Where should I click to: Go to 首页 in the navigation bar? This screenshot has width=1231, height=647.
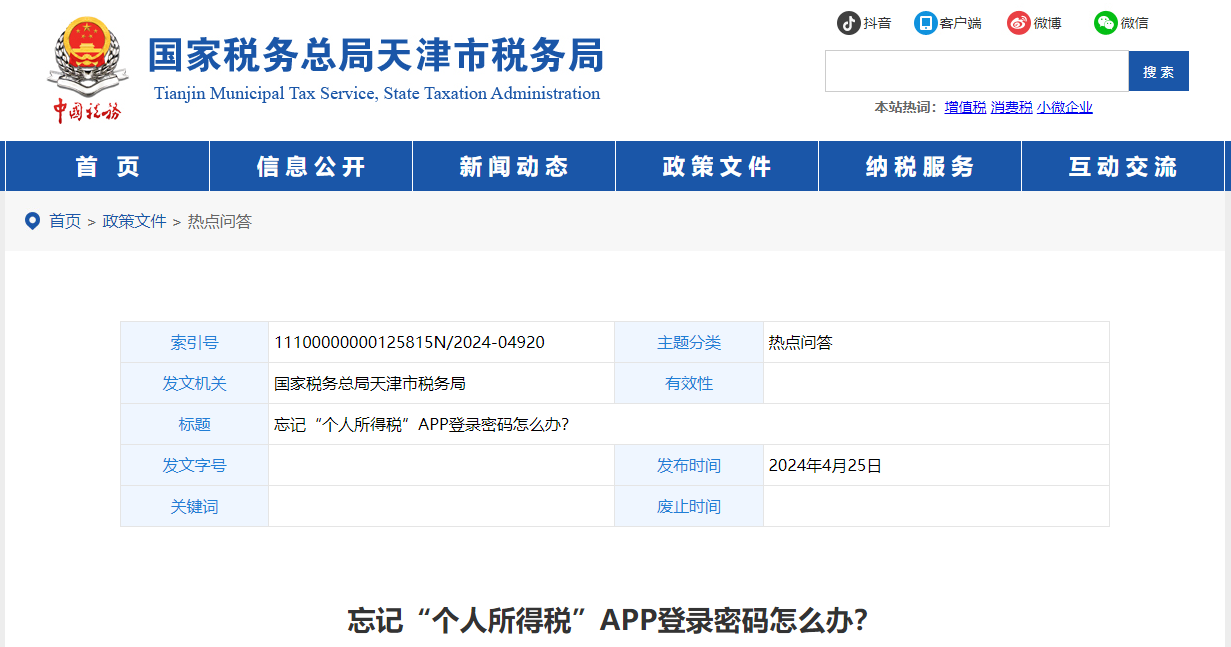107,166
